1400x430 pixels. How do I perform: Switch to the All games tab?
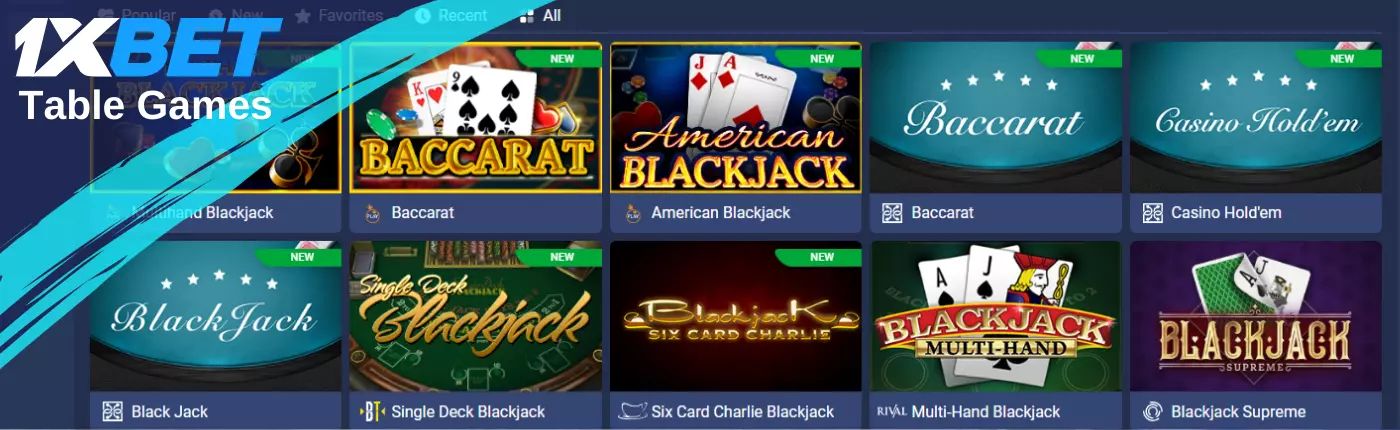tap(541, 16)
